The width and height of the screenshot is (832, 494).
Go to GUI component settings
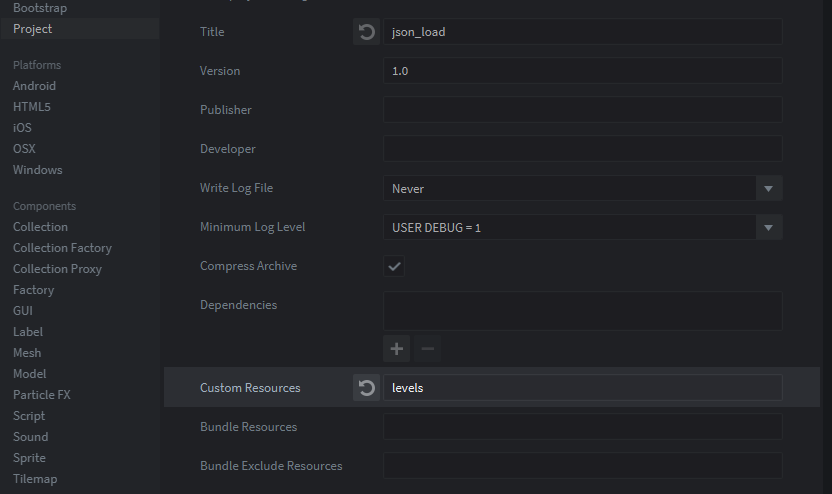[23, 311]
